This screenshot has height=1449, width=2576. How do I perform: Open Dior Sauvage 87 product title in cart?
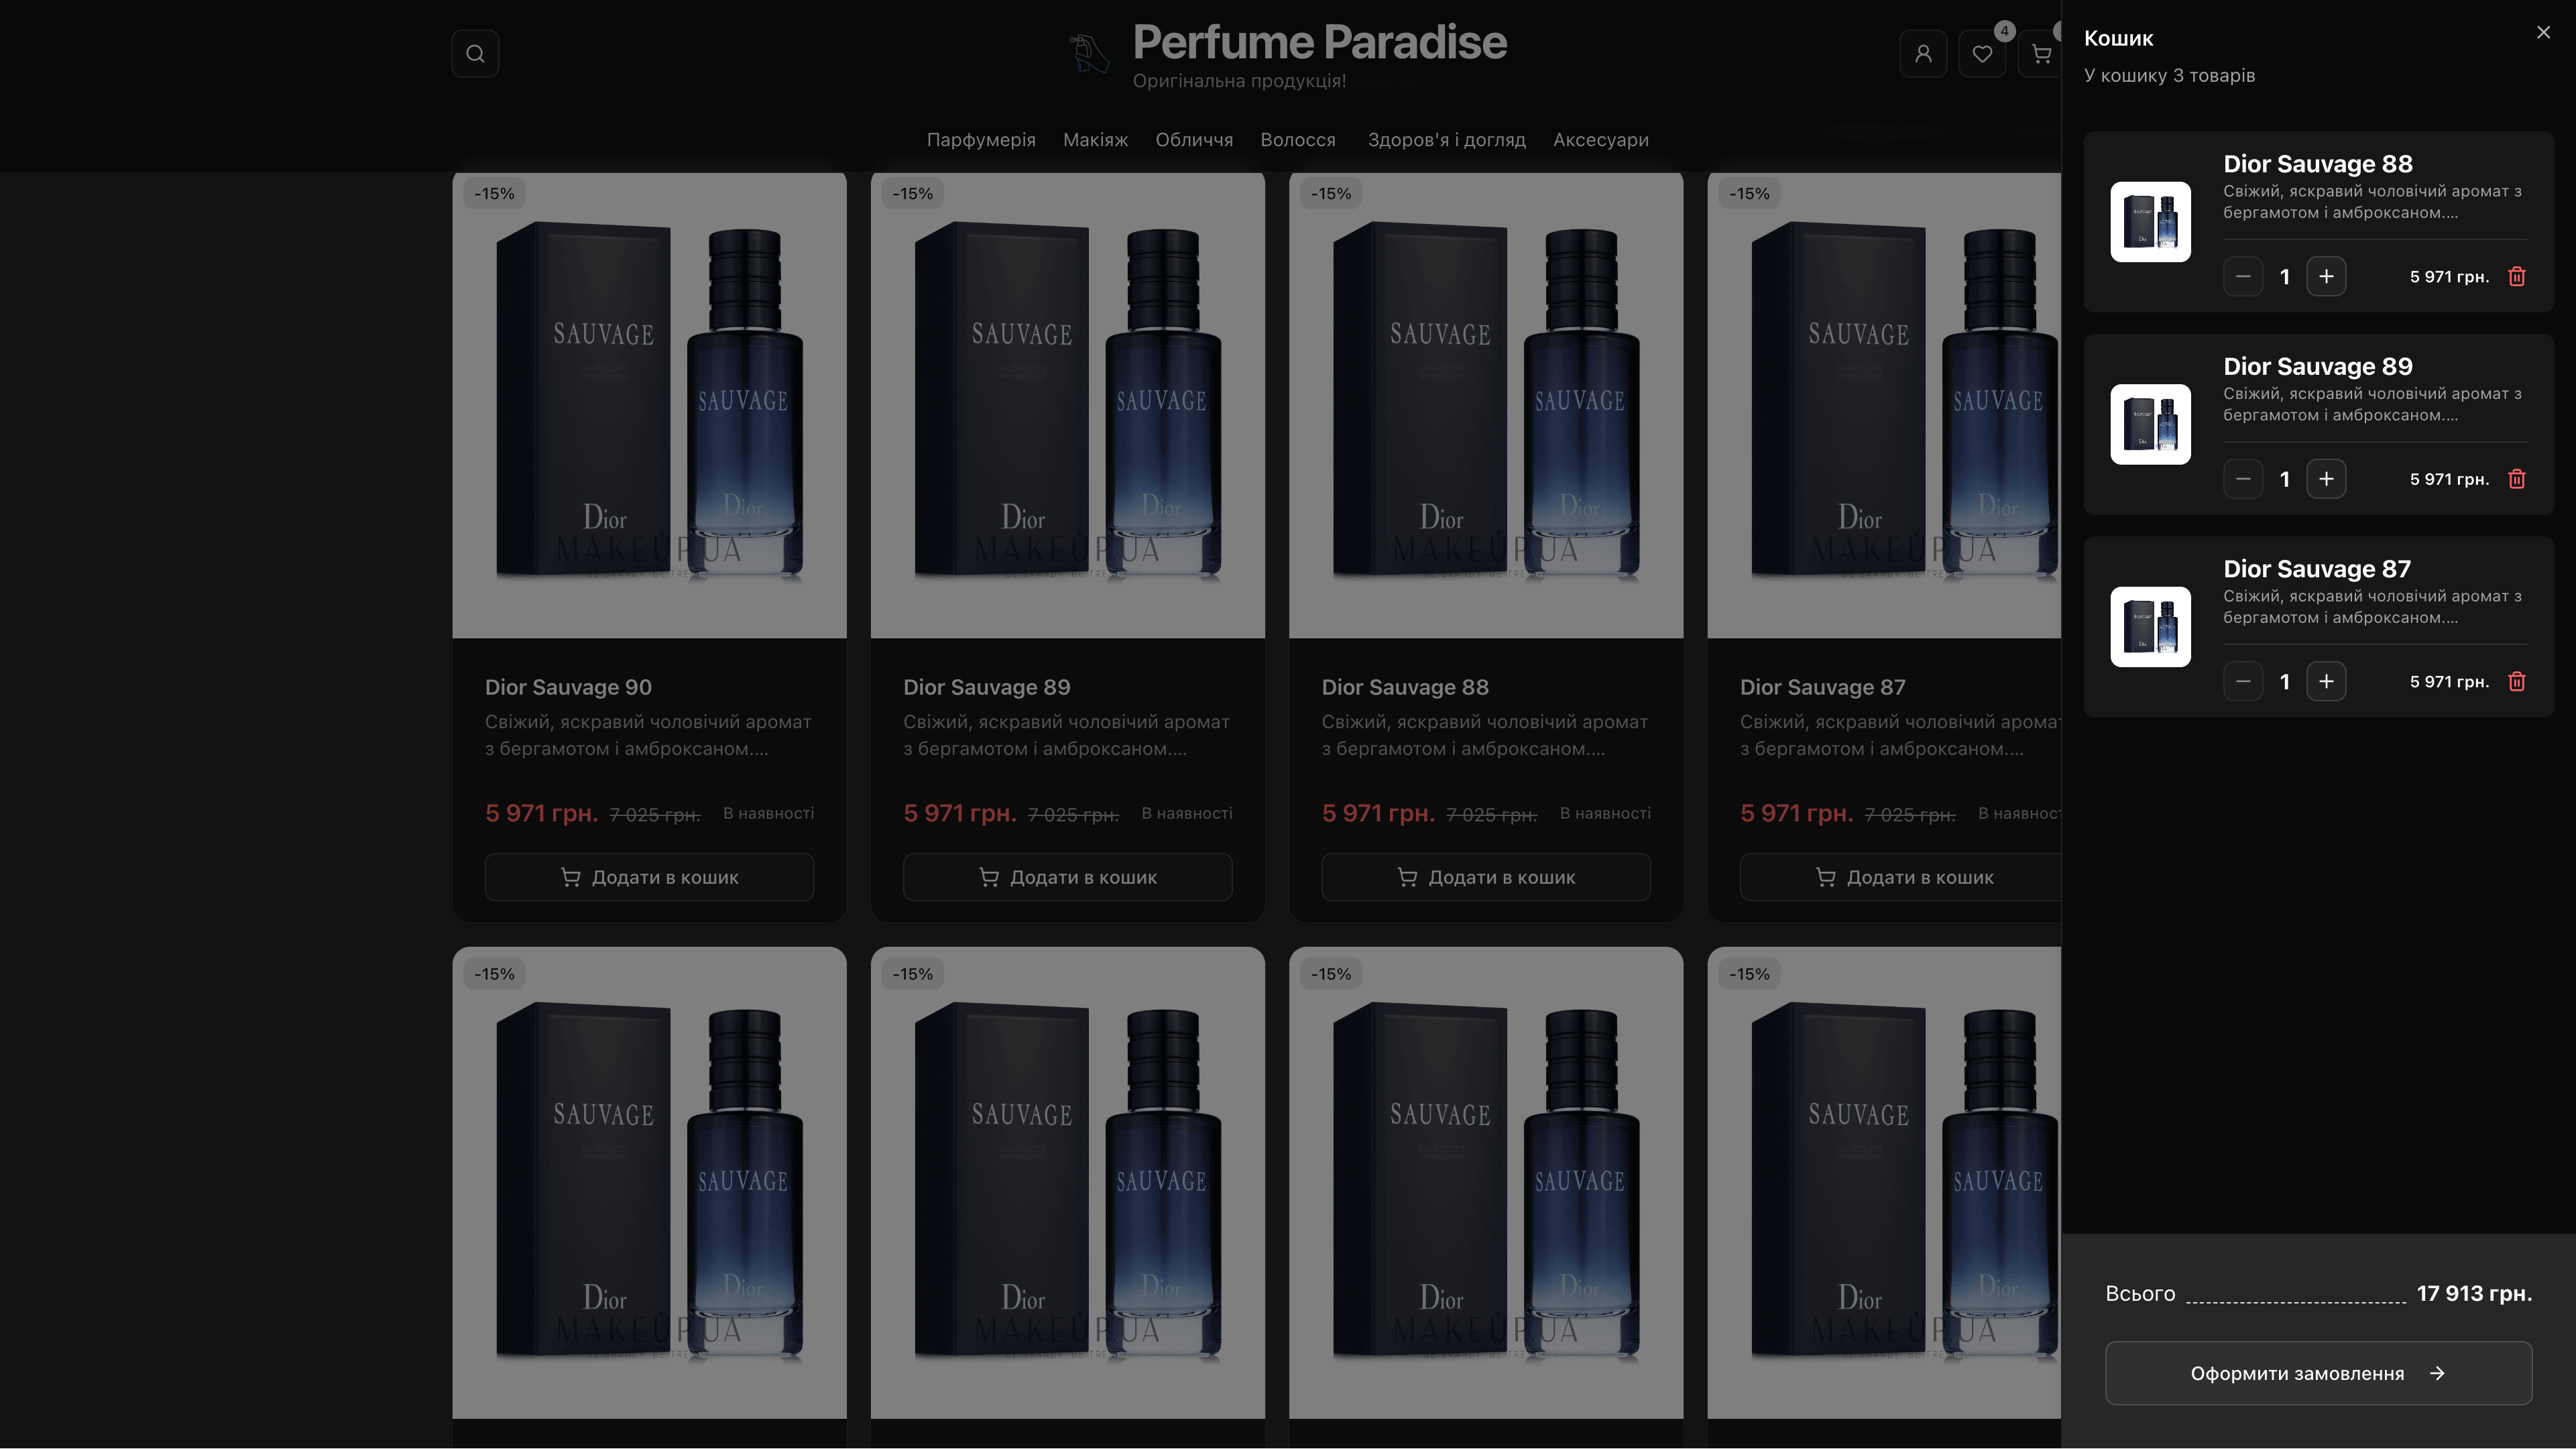click(2317, 568)
